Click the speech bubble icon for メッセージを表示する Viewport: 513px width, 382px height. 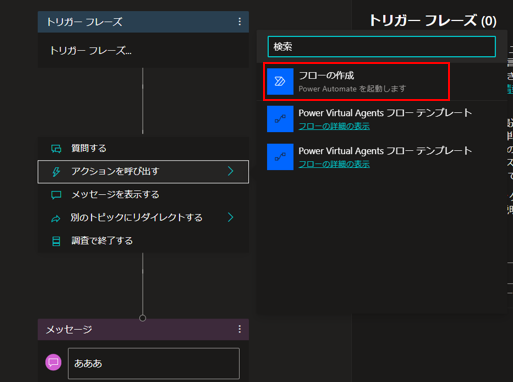point(56,195)
